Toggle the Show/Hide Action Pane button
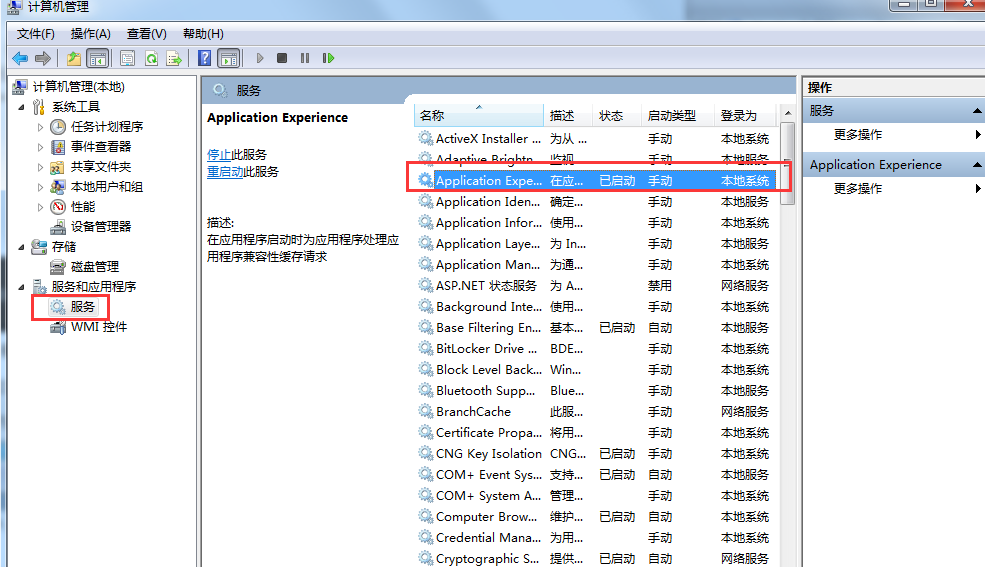This screenshot has width=985, height=567. [x=228, y=58]
